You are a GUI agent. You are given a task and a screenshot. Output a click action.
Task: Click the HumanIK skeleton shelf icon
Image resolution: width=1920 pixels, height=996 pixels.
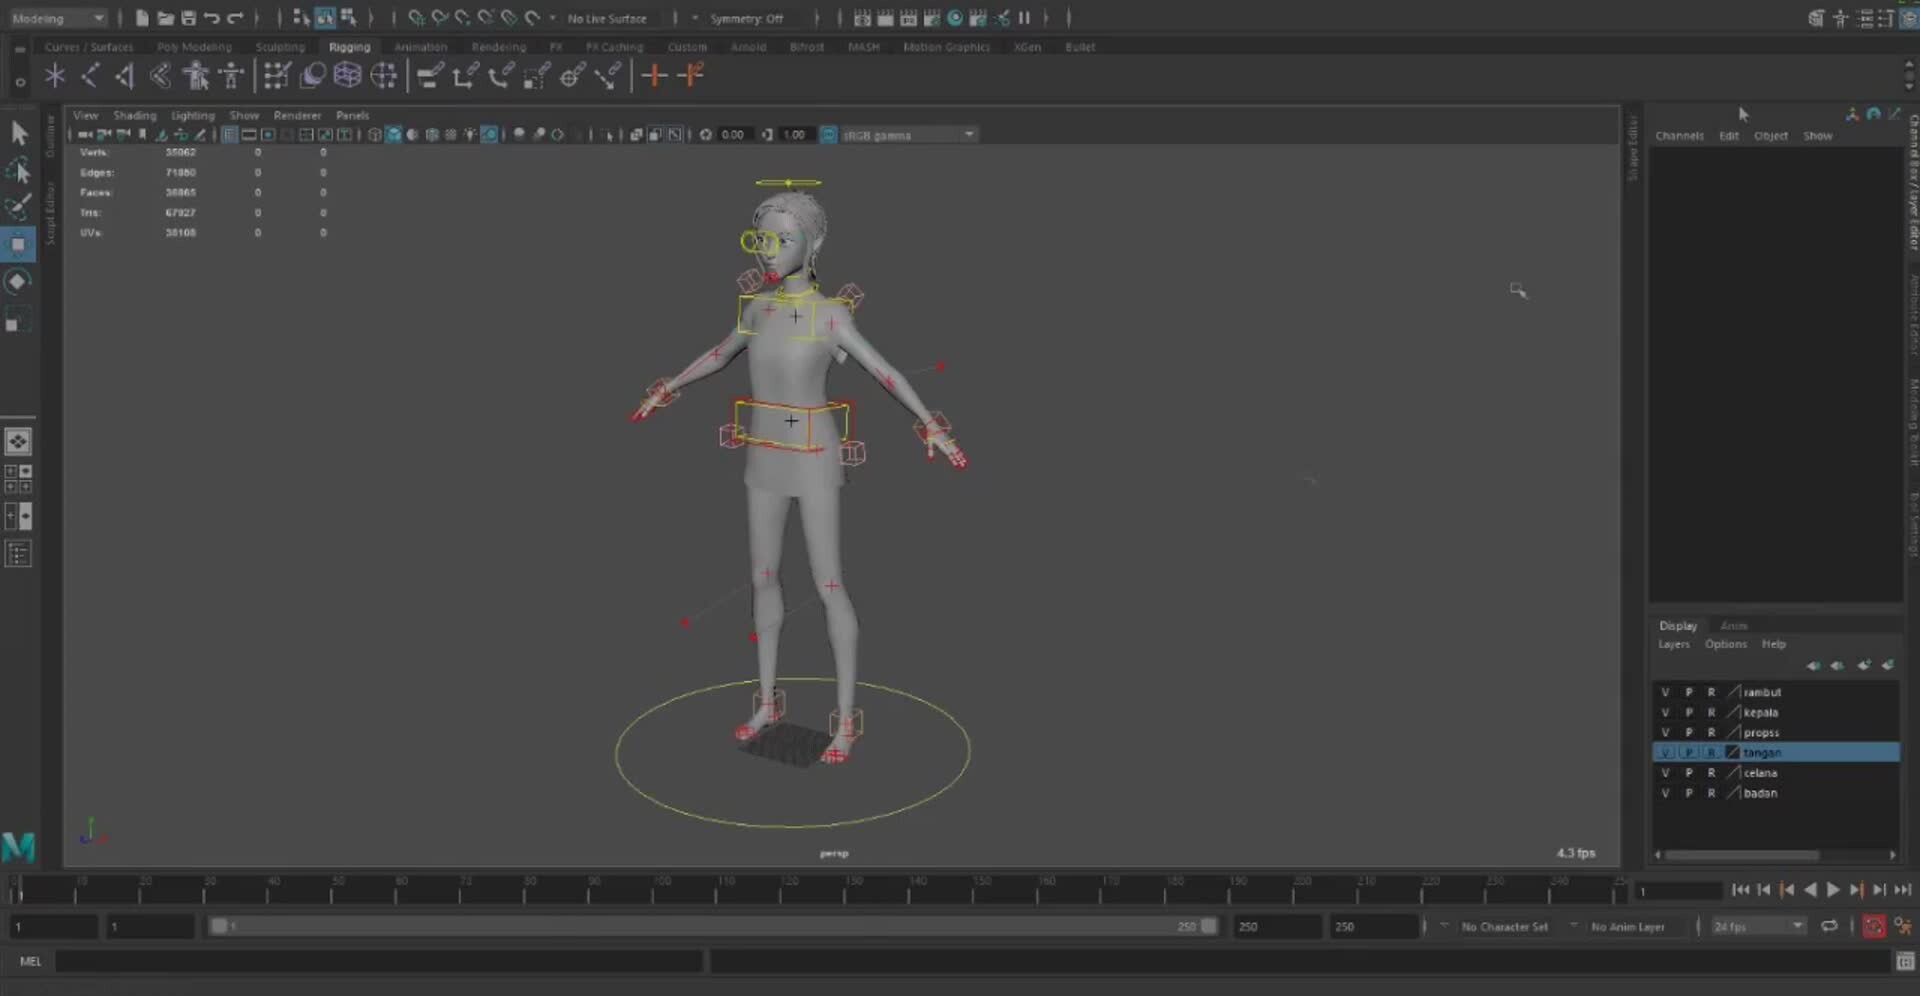[x=232, y=75]
